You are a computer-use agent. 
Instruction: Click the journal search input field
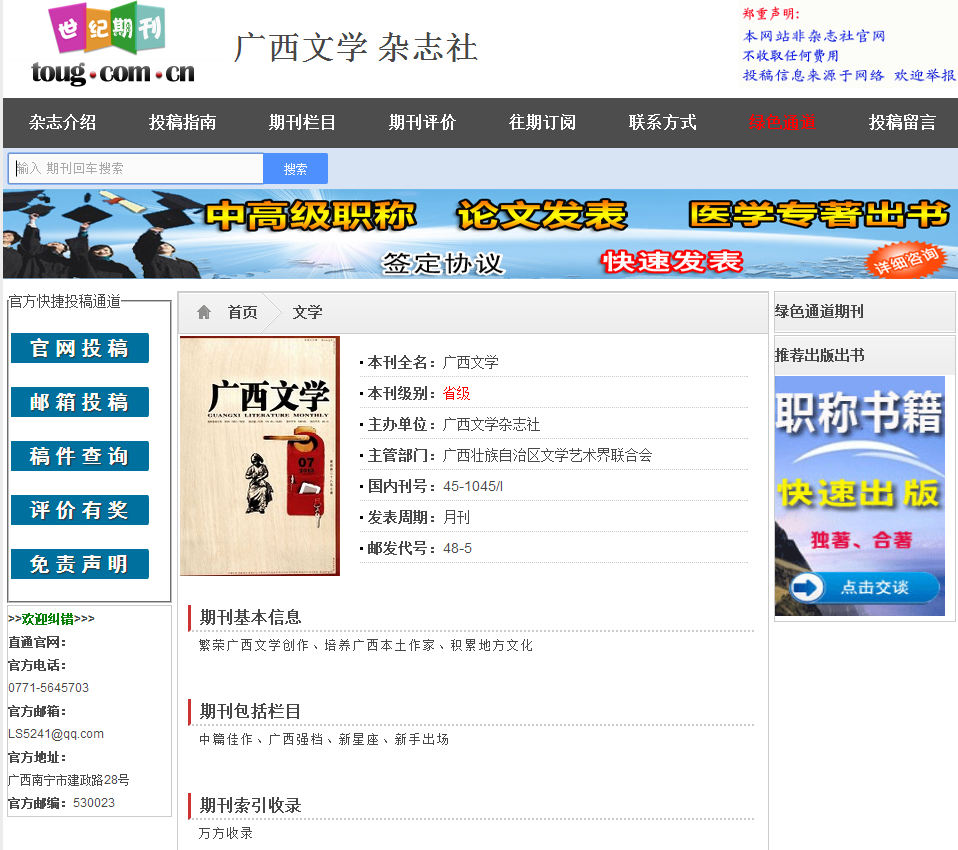(136, 168)
